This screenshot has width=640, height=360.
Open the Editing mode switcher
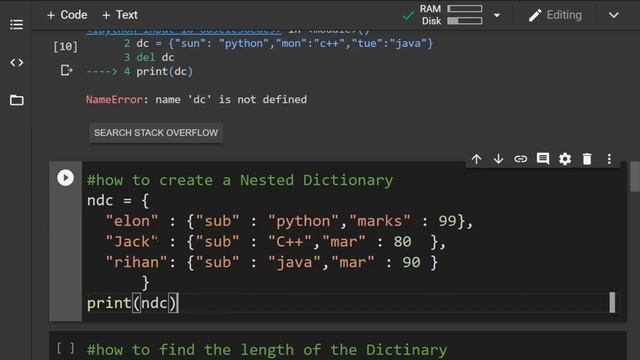point(555,16)
